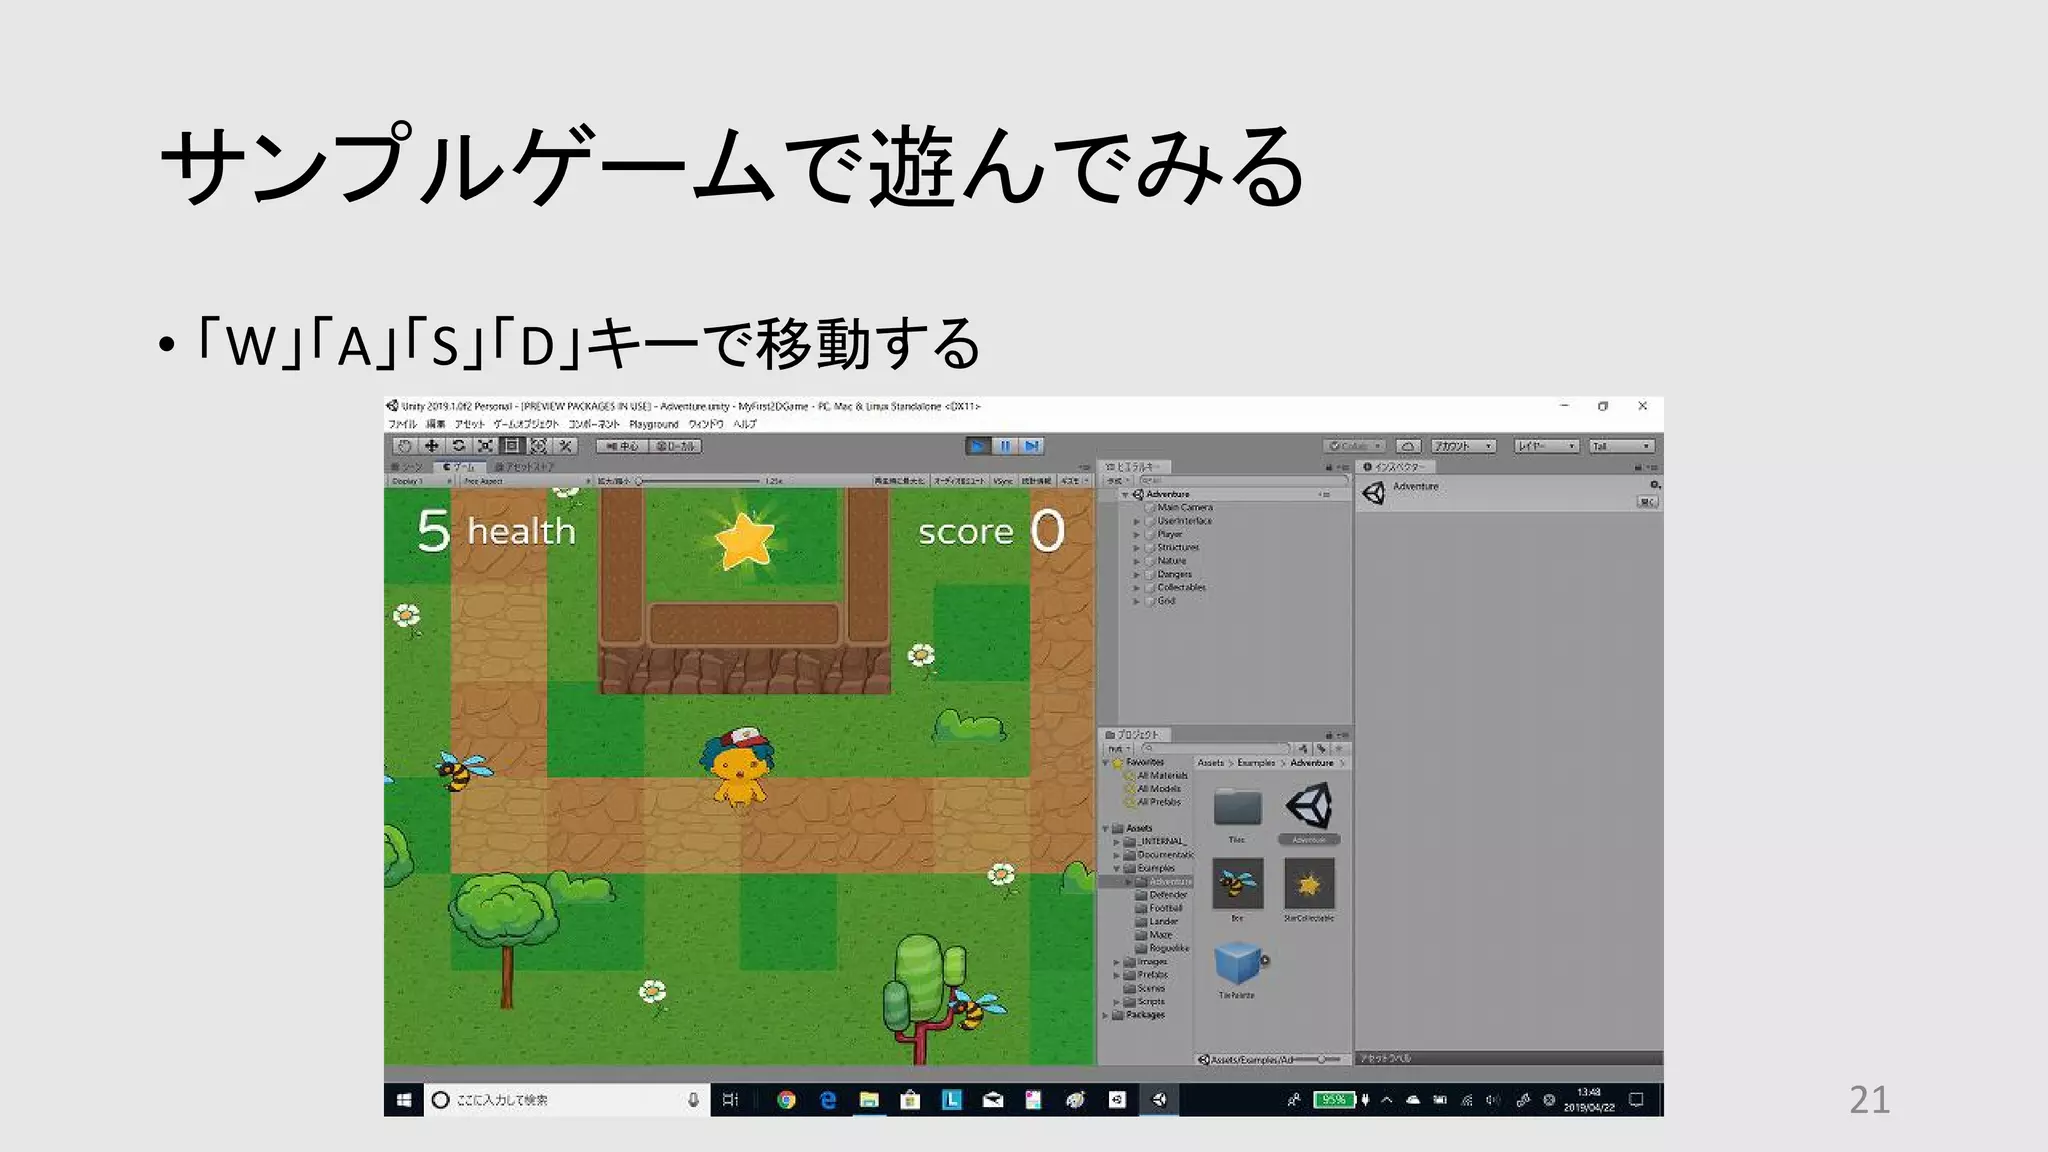Lock the Hierarchy panel
The height and width of the screenshot is (1152, 2048).
[1329, 467]
